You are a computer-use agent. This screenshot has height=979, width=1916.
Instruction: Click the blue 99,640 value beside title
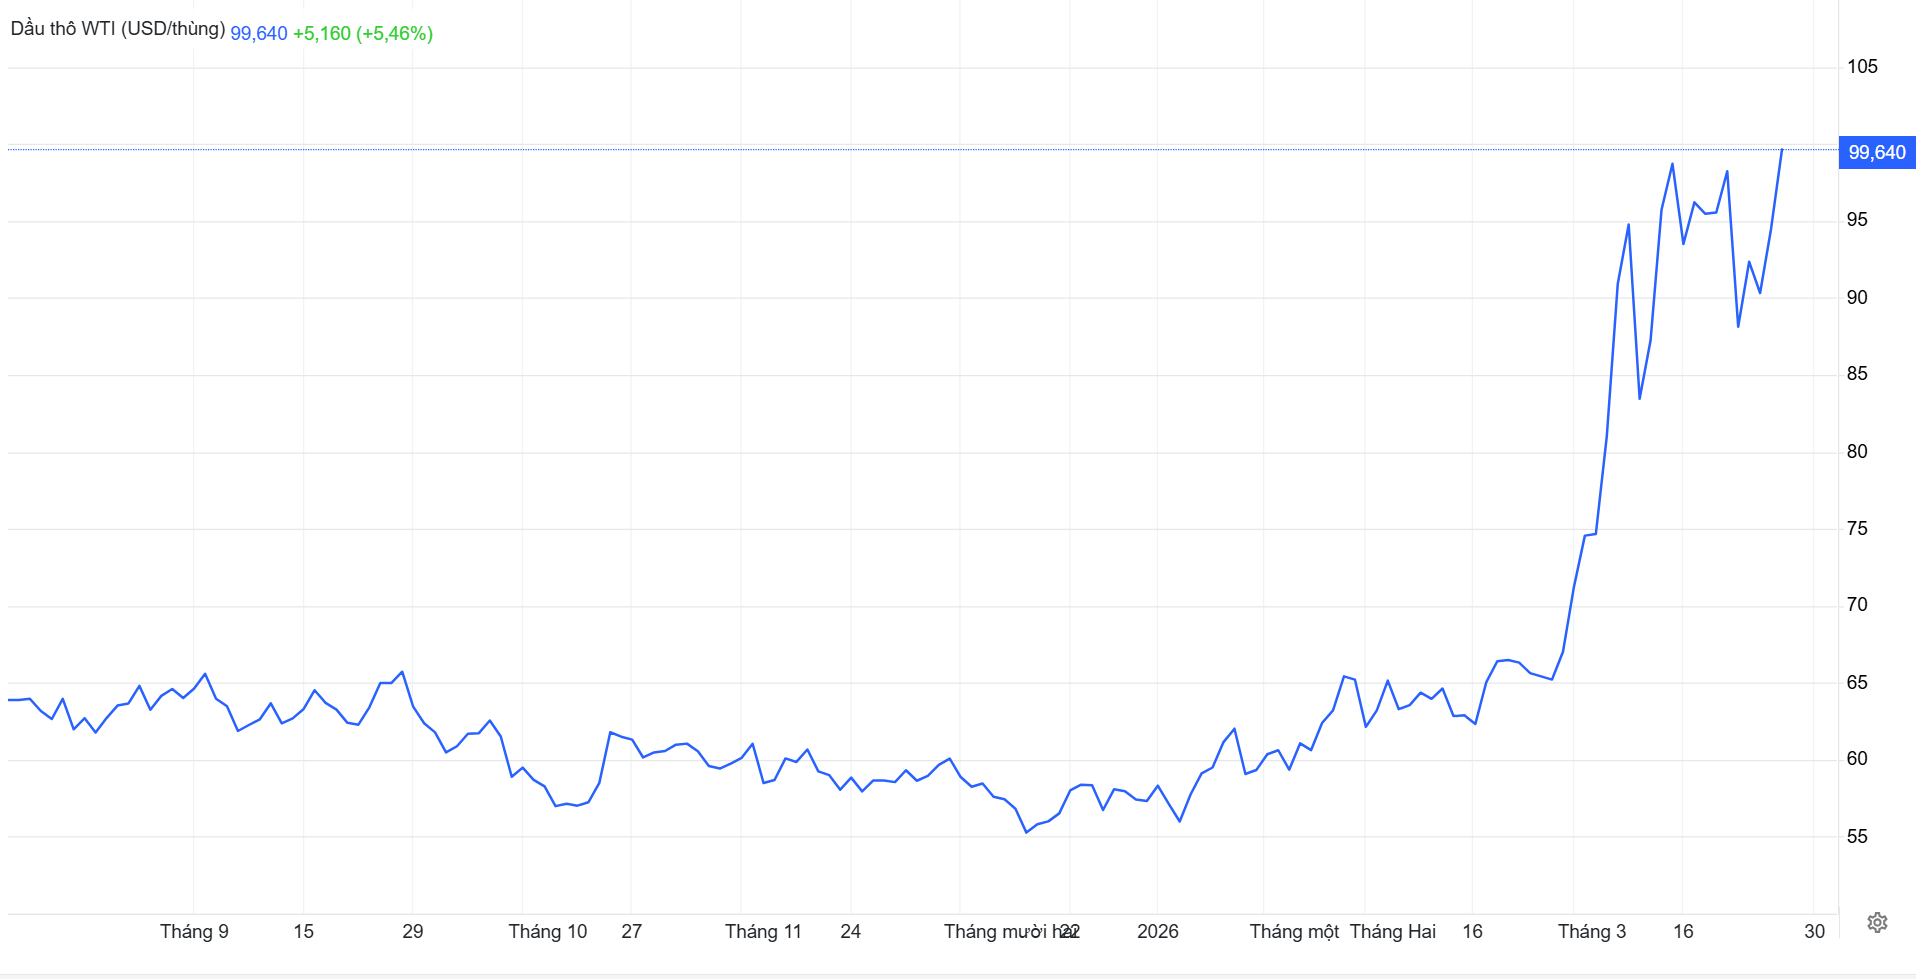pos(258,33)
